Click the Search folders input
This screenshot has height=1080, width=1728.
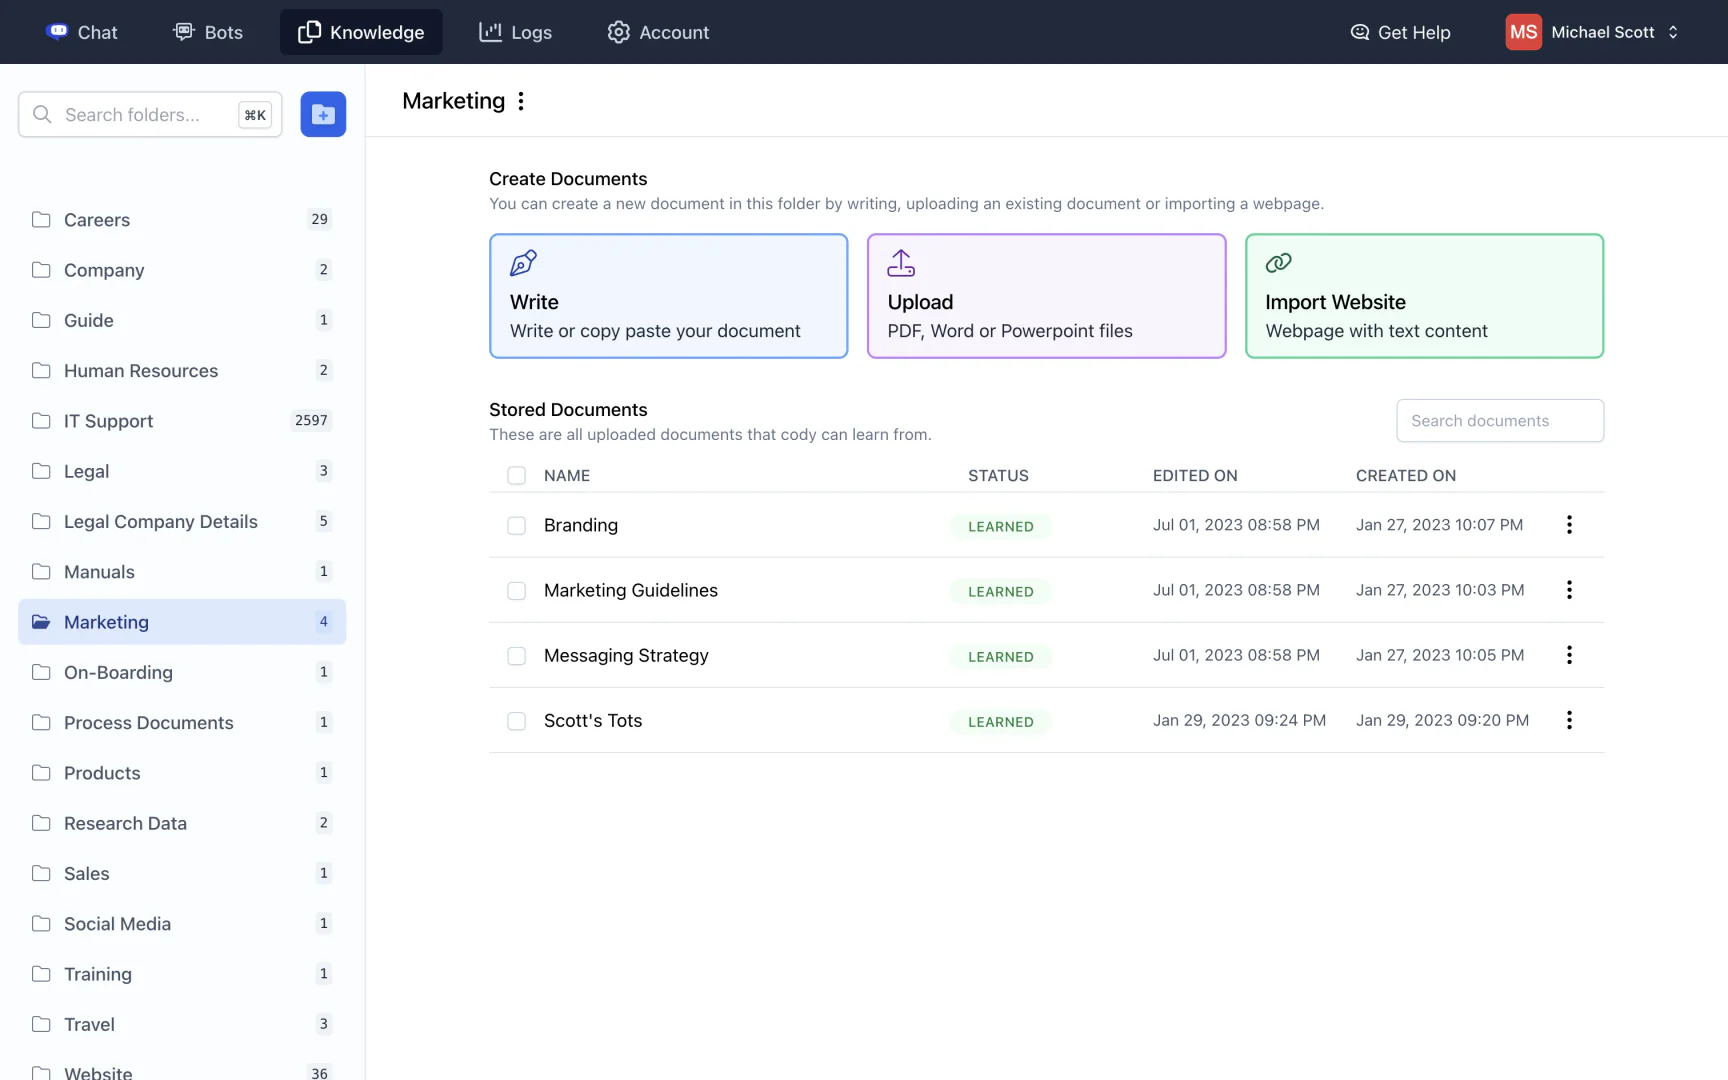tap(140, 115)
